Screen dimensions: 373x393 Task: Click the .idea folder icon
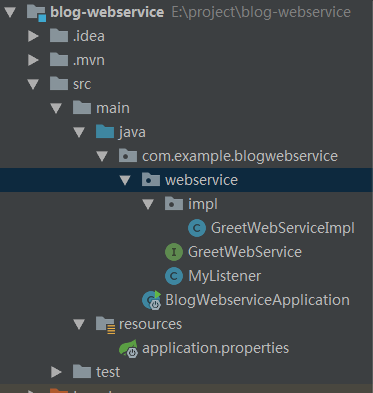(59, 35)
